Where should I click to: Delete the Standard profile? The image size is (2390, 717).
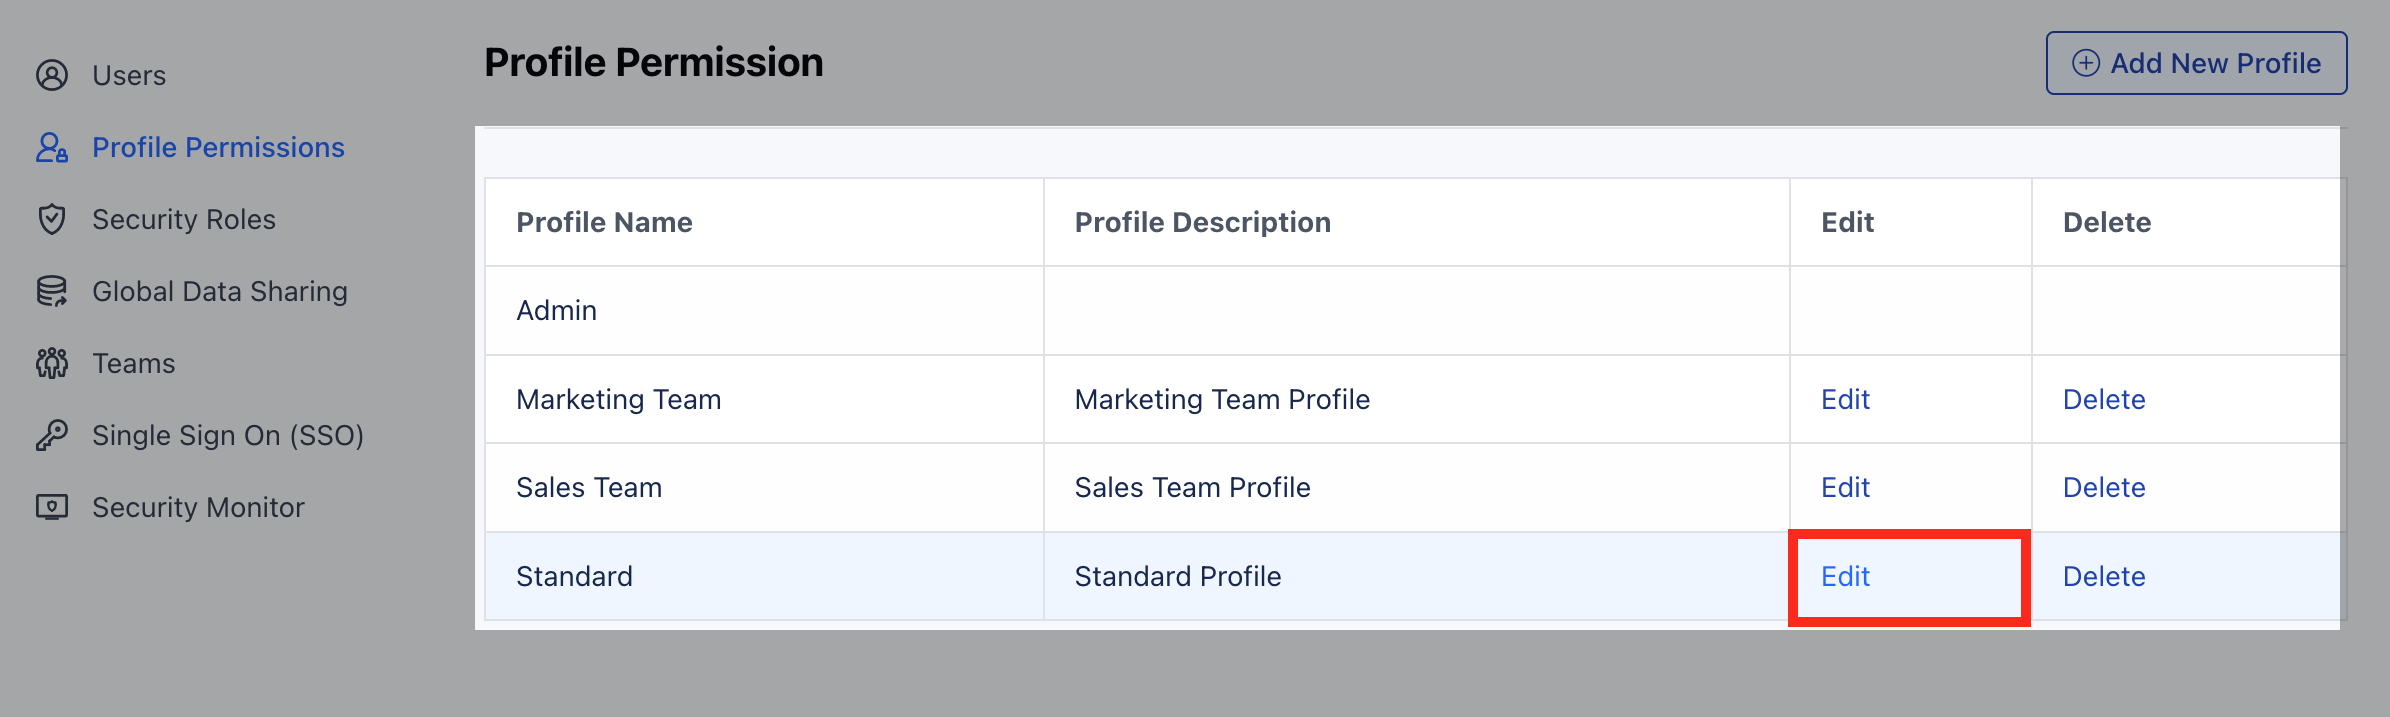pos(2104,576)
